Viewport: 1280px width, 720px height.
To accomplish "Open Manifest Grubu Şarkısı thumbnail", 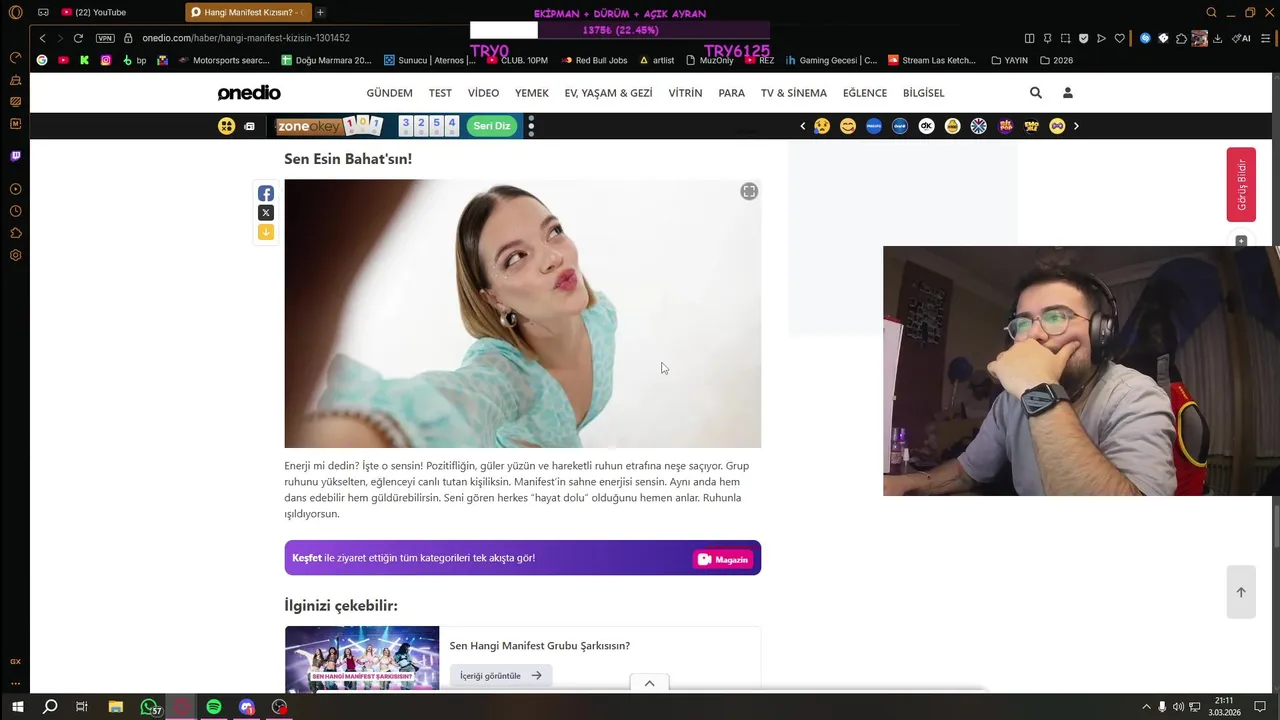I will coord(362,658).
